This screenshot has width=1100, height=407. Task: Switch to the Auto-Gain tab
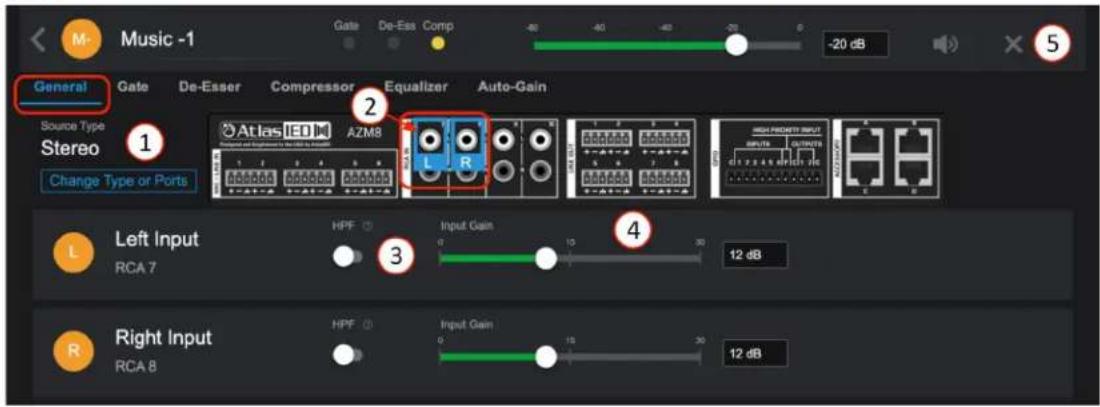512,88
